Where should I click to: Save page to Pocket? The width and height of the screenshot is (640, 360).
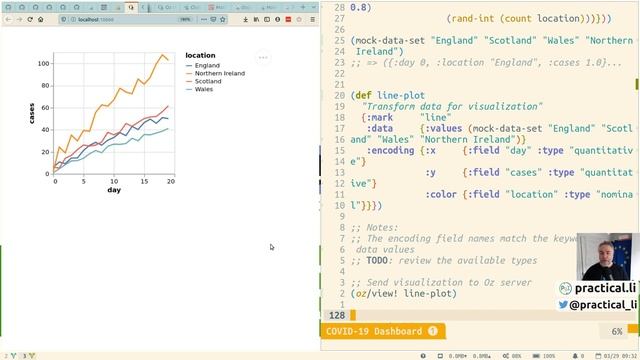click(x=213, y=19)
